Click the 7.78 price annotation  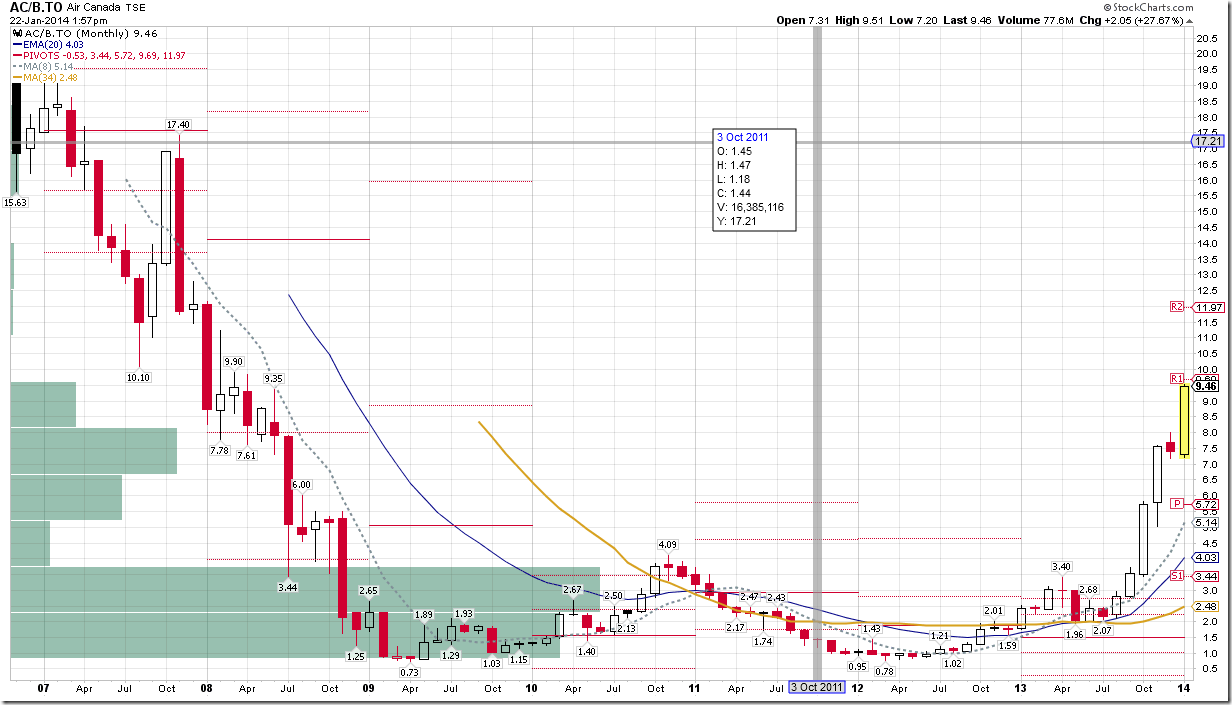point(219,451)
